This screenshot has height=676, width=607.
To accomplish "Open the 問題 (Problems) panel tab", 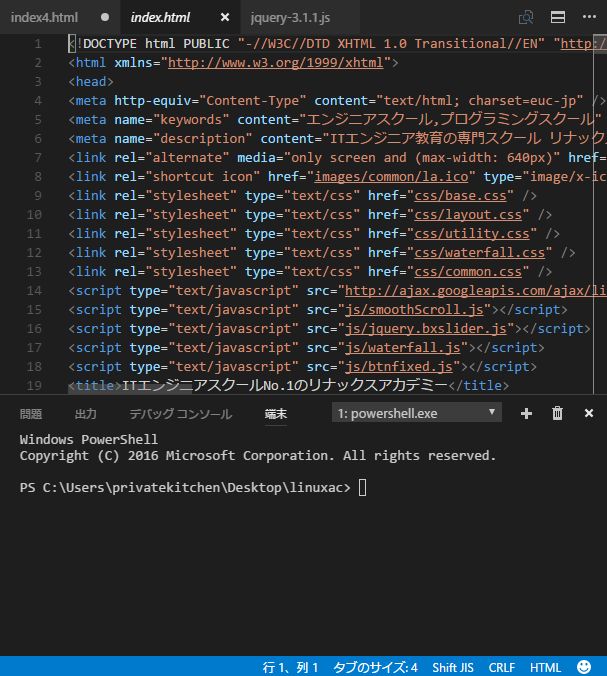I will 31,414.
